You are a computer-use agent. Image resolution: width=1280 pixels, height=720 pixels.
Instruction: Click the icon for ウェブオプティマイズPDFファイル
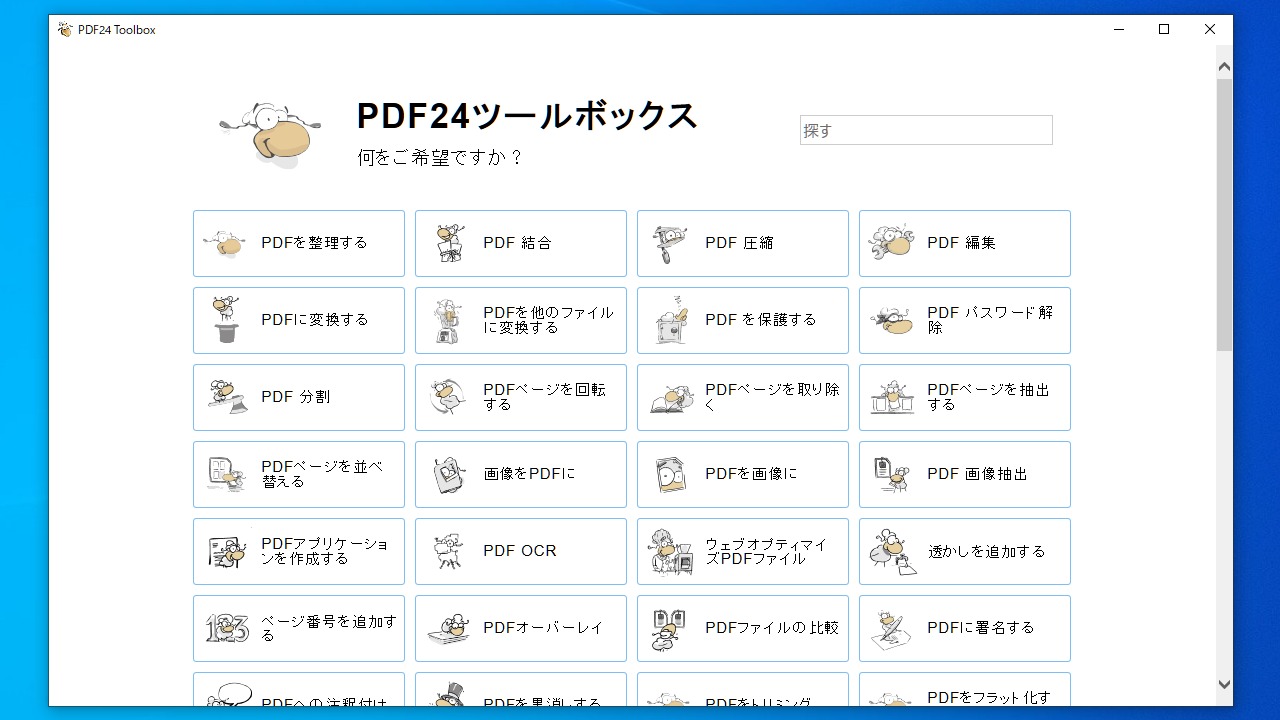[671, 551]
